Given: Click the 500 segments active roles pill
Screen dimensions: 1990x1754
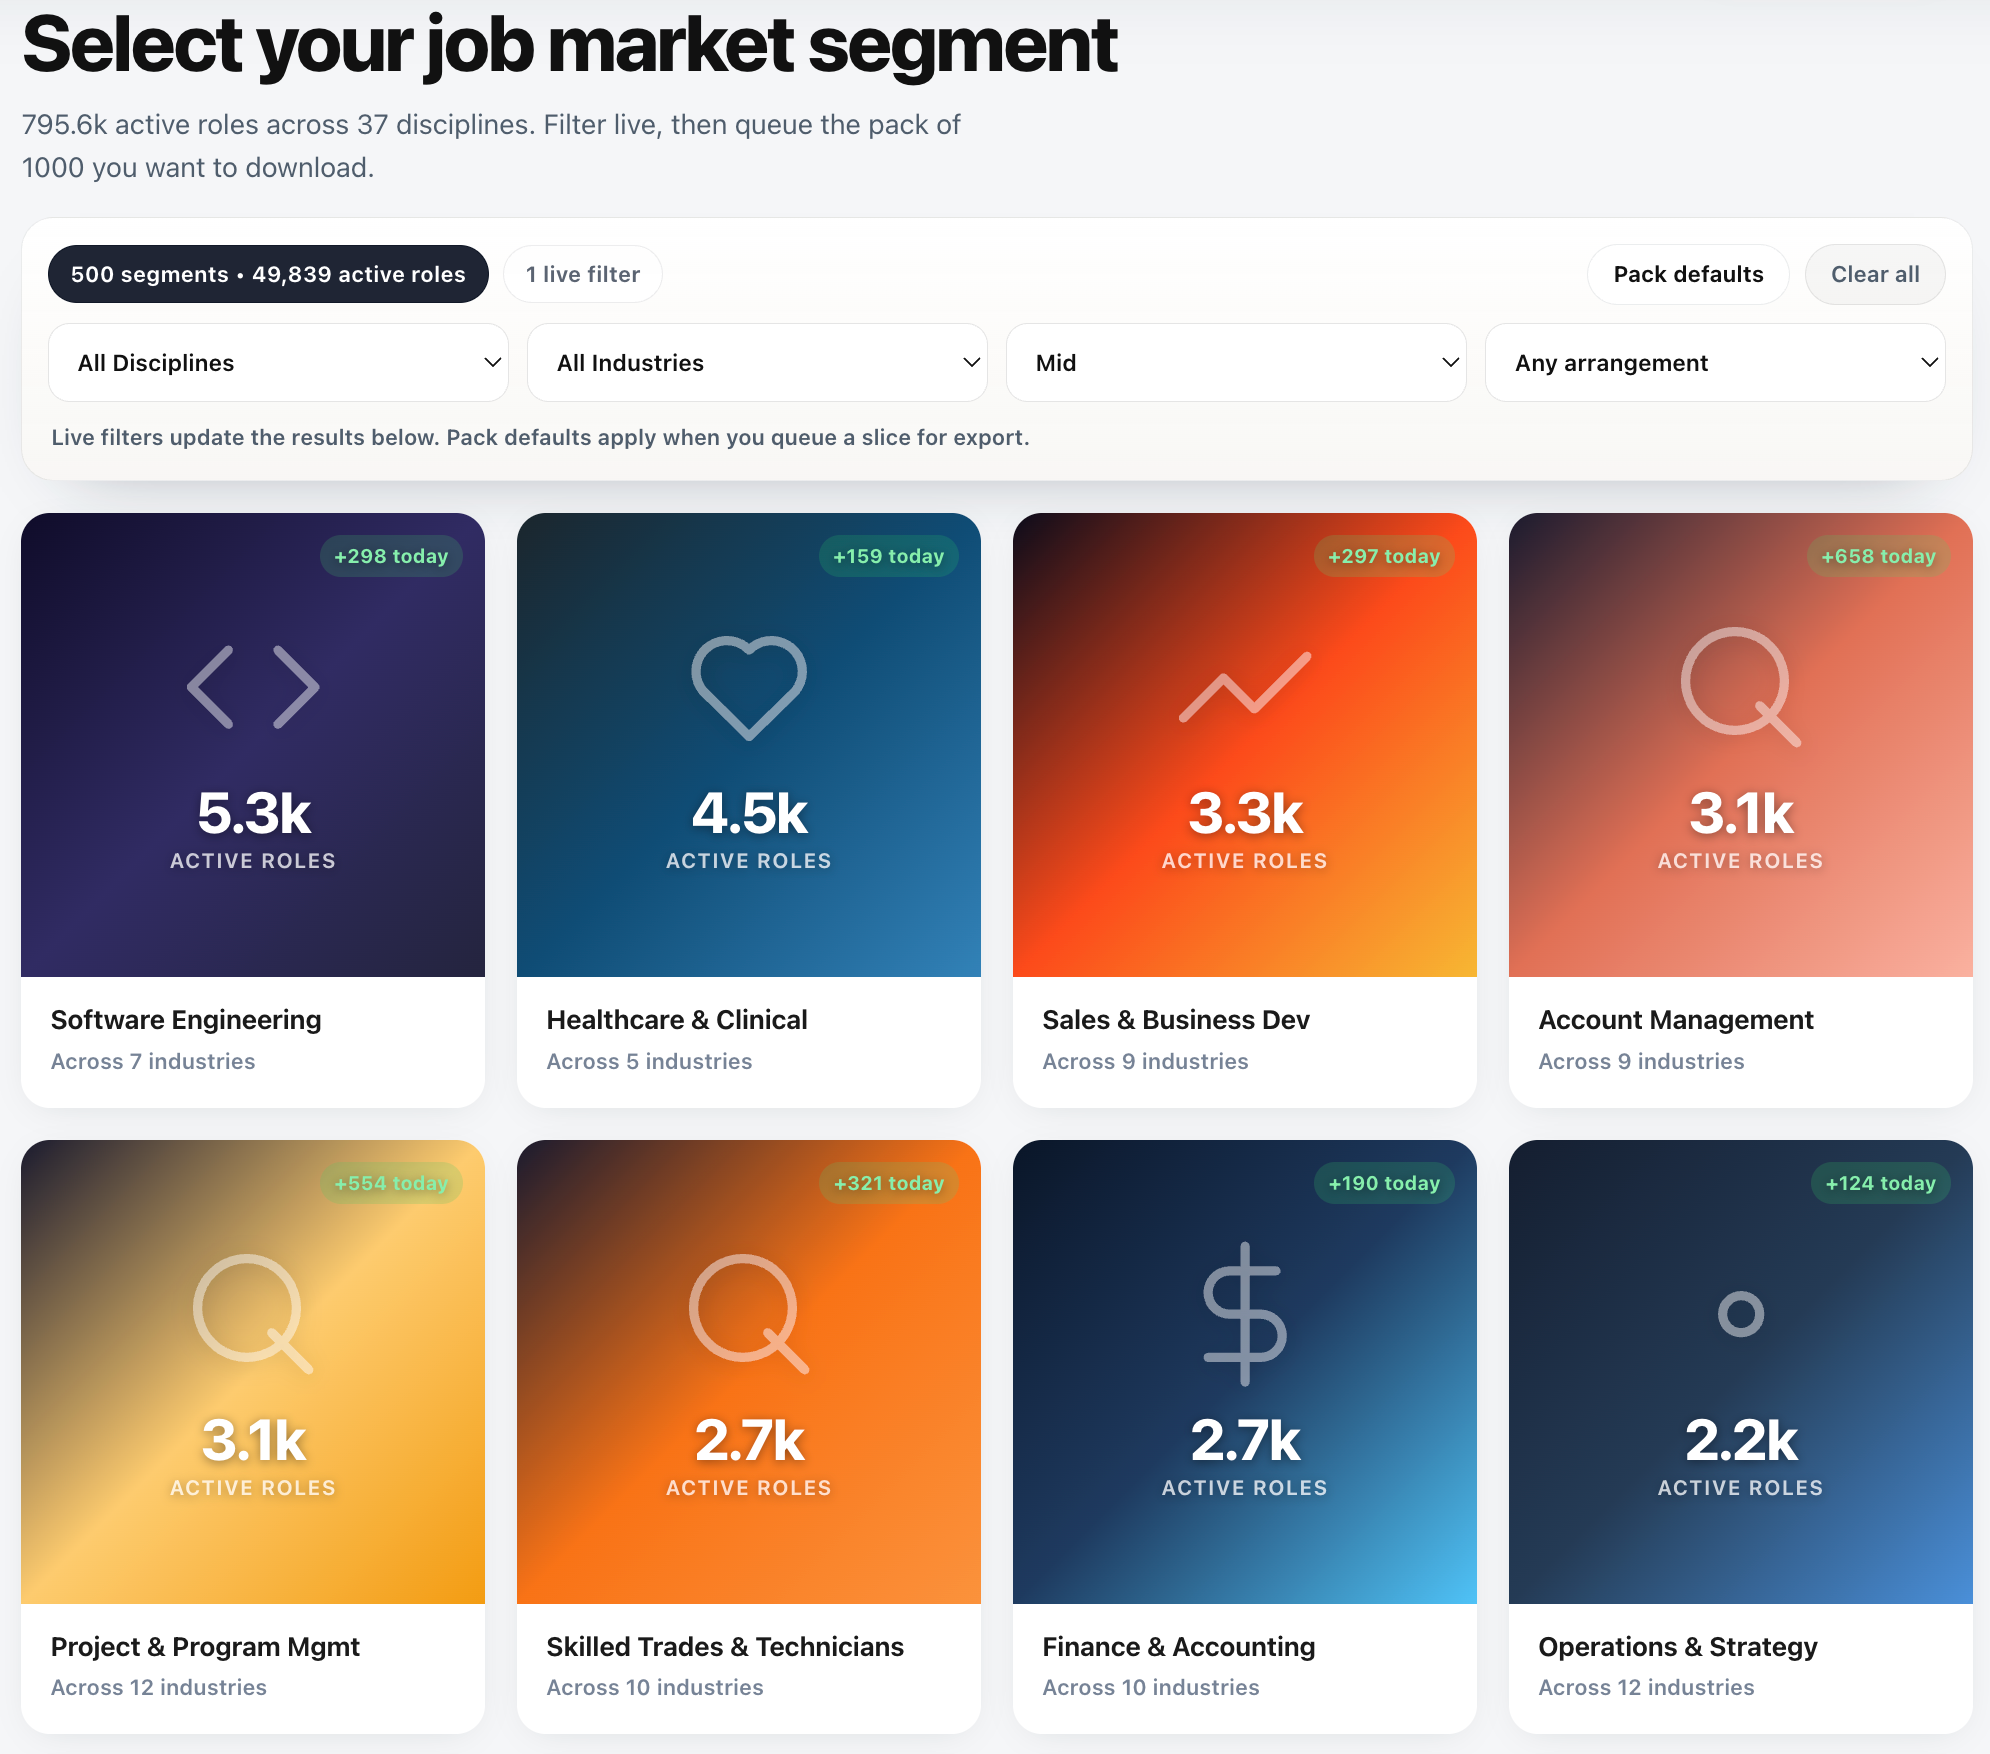Looking at the screenshot, I should (x=268, y=274).
